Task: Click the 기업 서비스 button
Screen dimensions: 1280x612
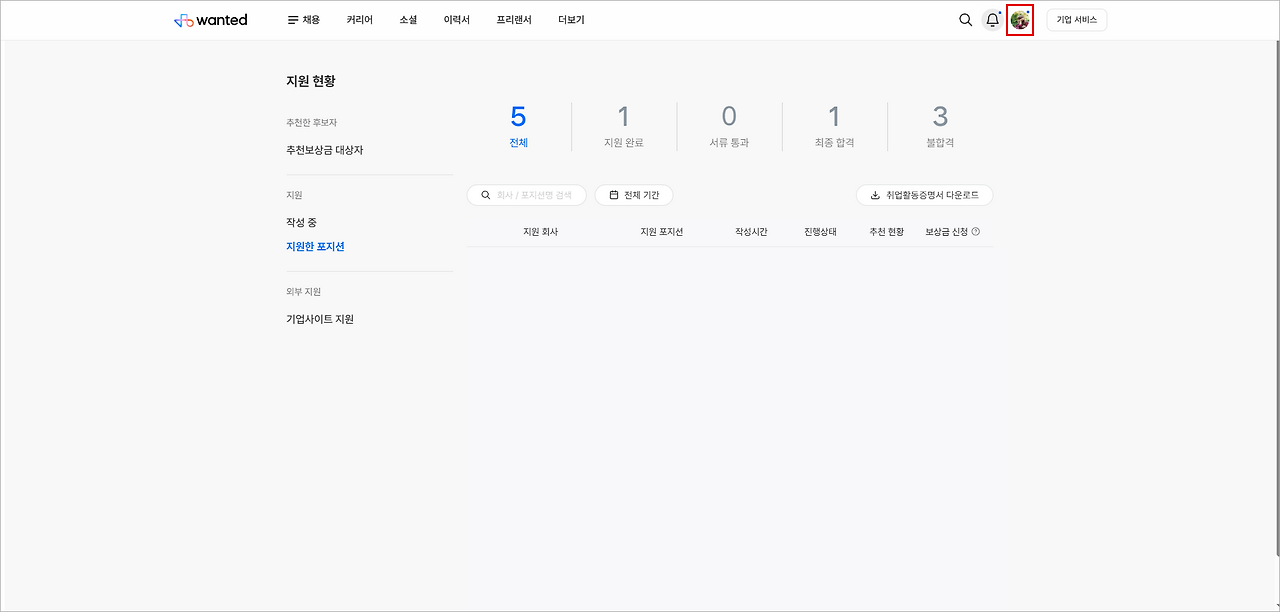Action: [x=1077, y=20]
